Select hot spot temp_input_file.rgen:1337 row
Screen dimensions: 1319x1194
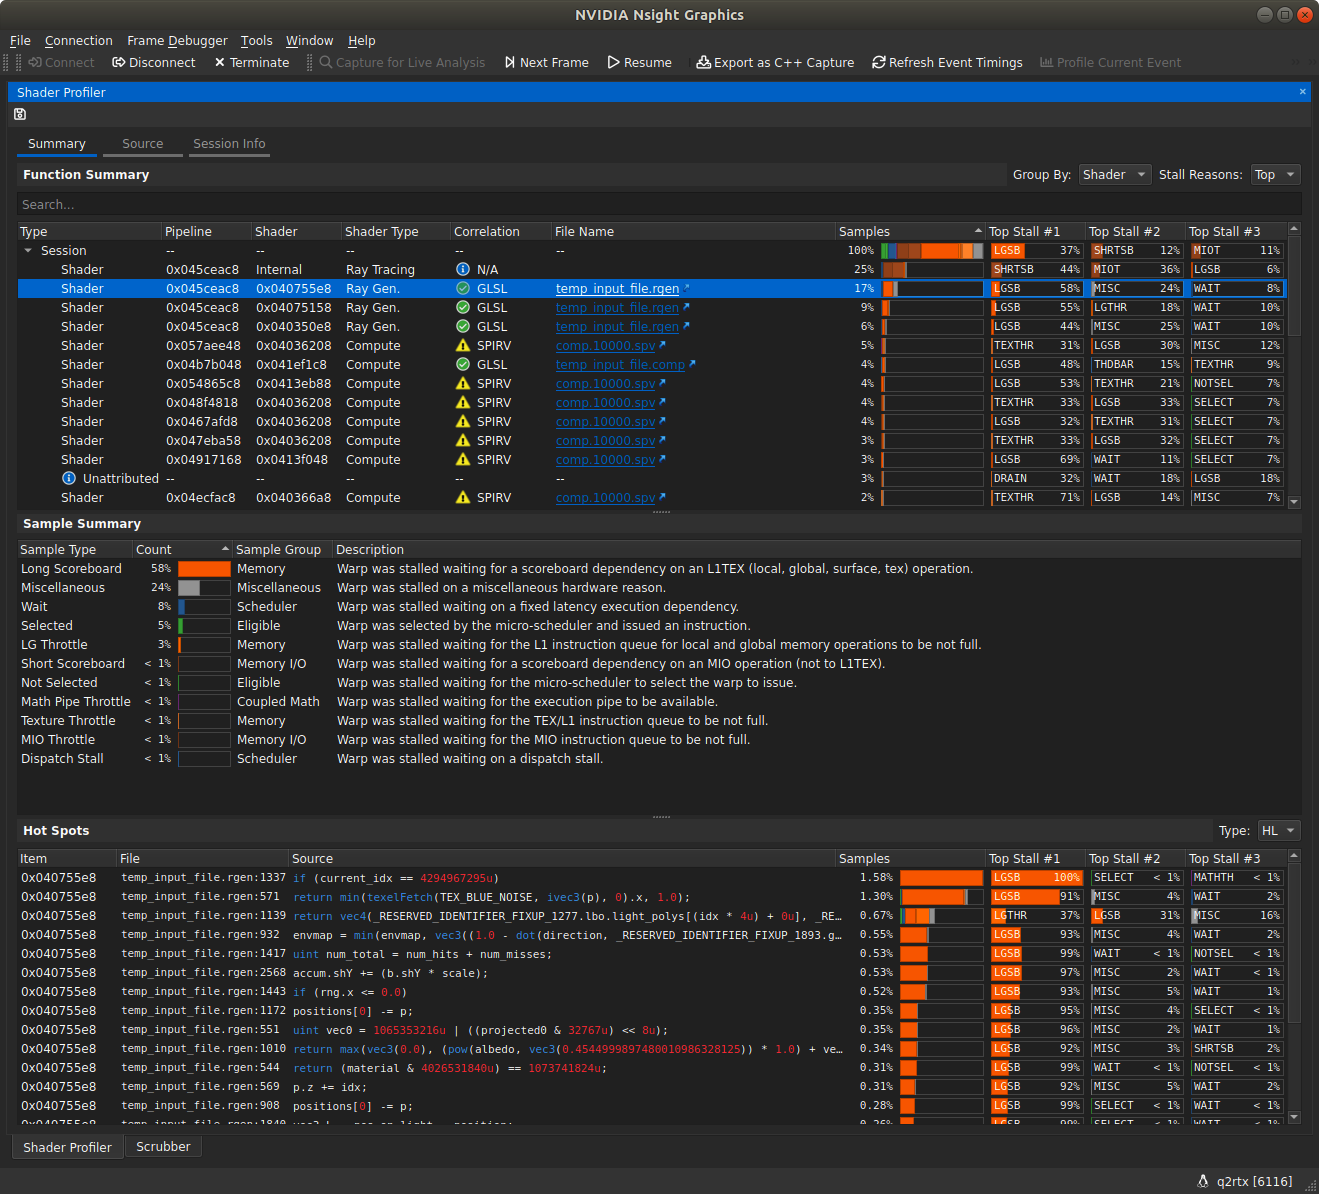click(651, 877)
